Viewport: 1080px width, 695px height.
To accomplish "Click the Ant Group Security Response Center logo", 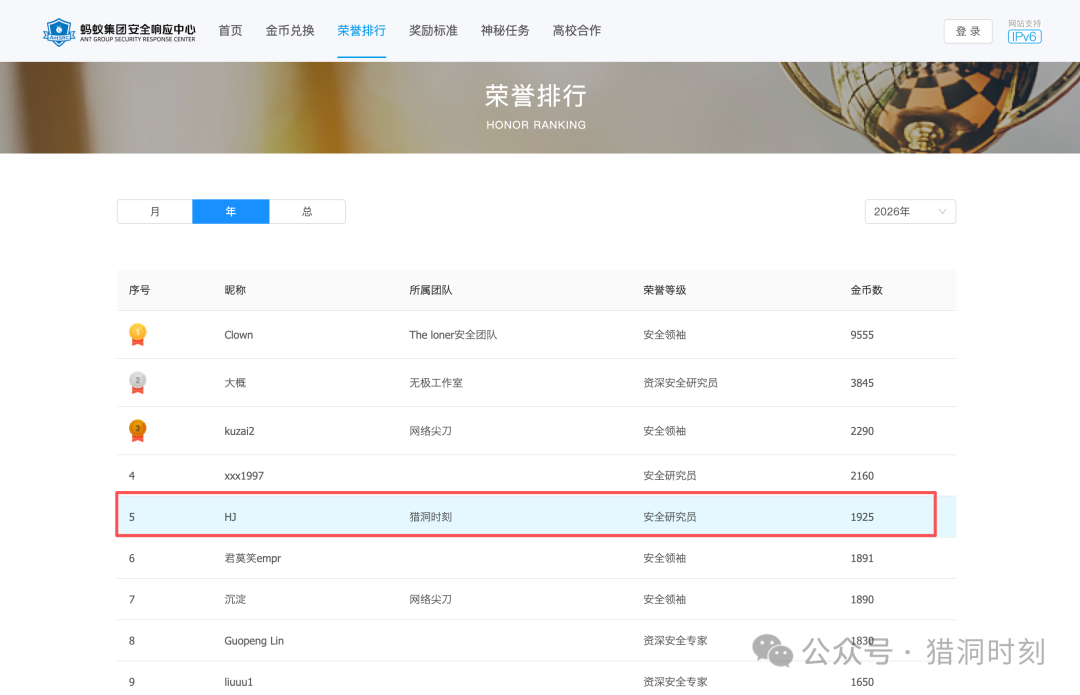I will click(119, 32).
